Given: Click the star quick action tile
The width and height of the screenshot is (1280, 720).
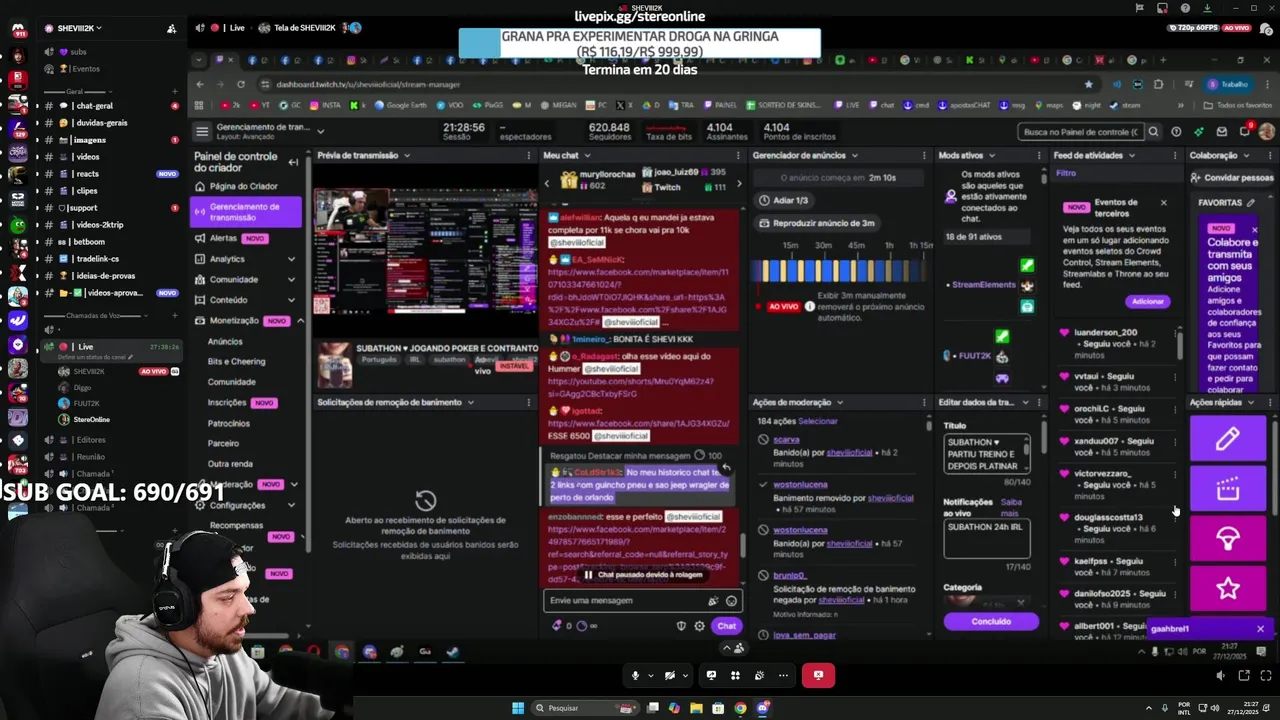Looking at the screenshot, I should (x=1228, y=589).
